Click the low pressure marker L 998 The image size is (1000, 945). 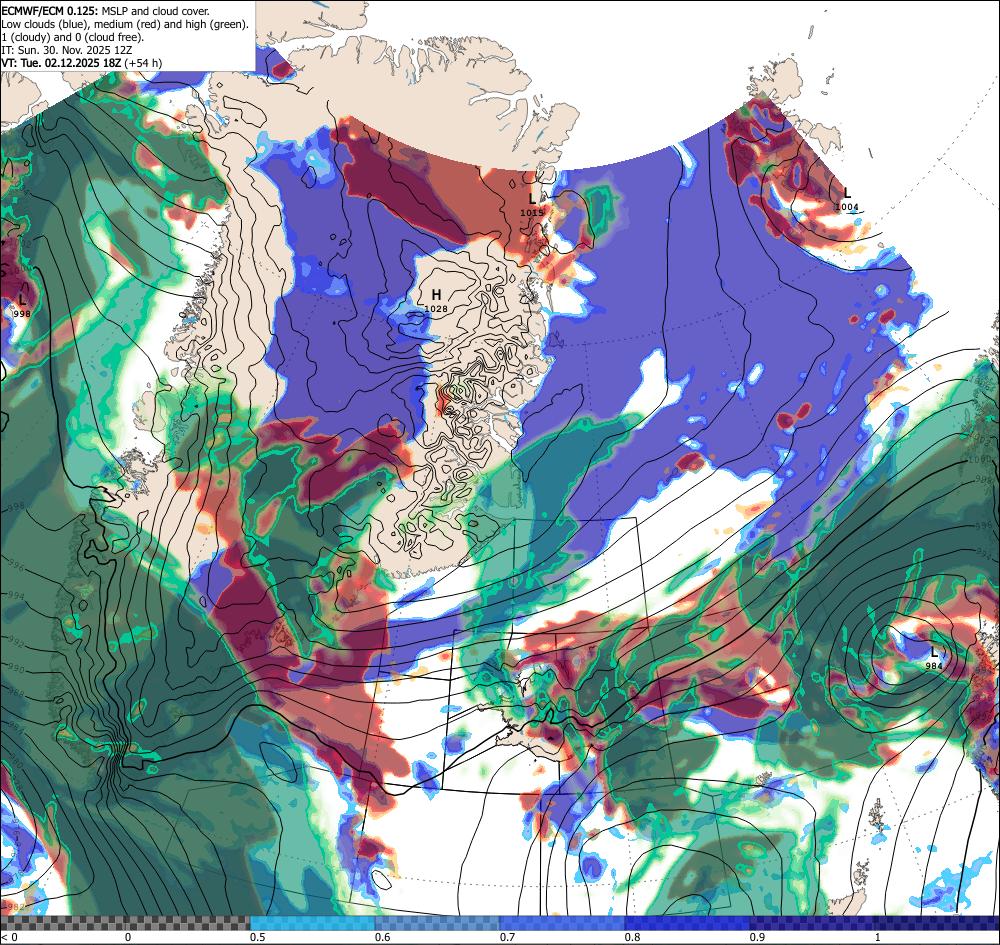(22, 305)
